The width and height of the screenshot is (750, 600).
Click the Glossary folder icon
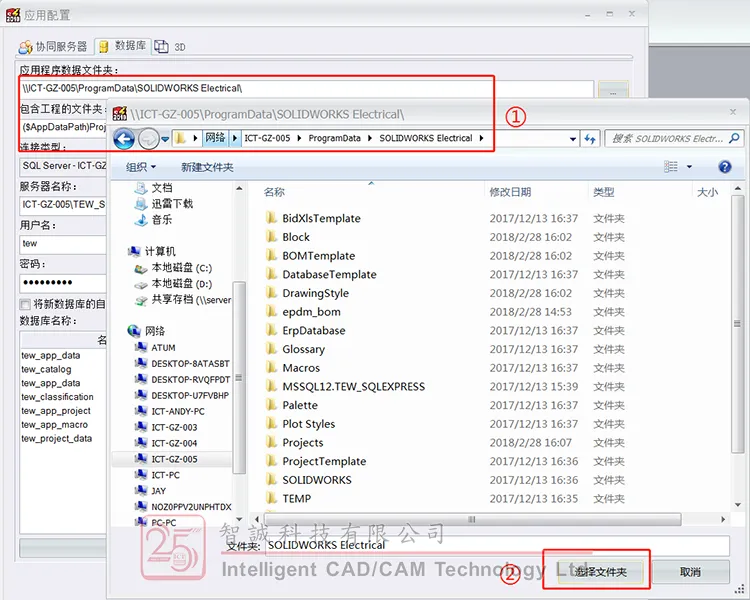[271, 349]
